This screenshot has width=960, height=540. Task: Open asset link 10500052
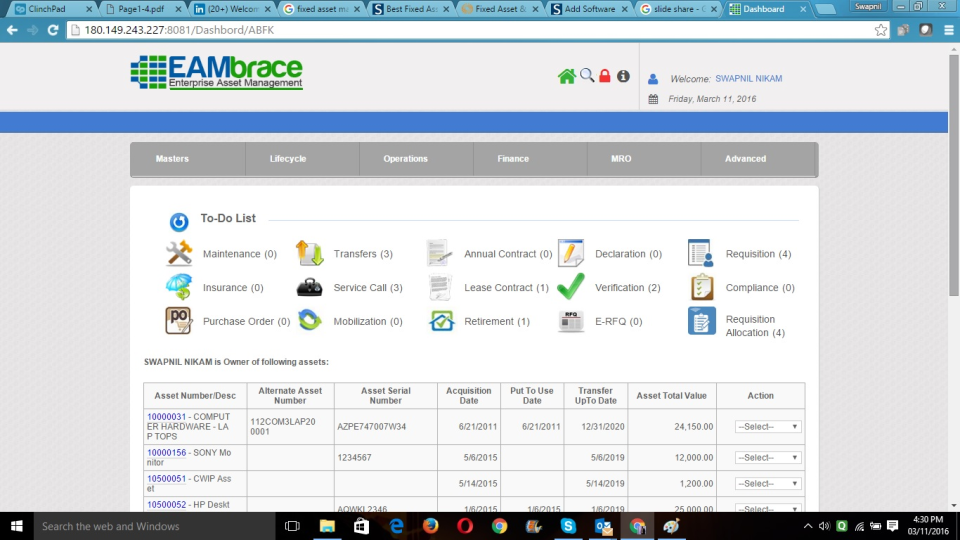[167, 504]
